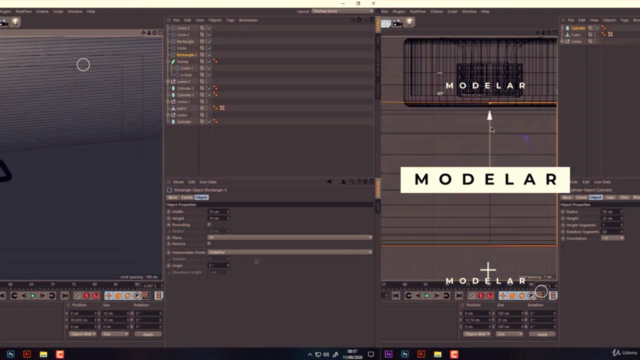Click the viewport move-camera icon in left window
The image size is (640, 360).
pyautogui.click(x=144, y=33)
